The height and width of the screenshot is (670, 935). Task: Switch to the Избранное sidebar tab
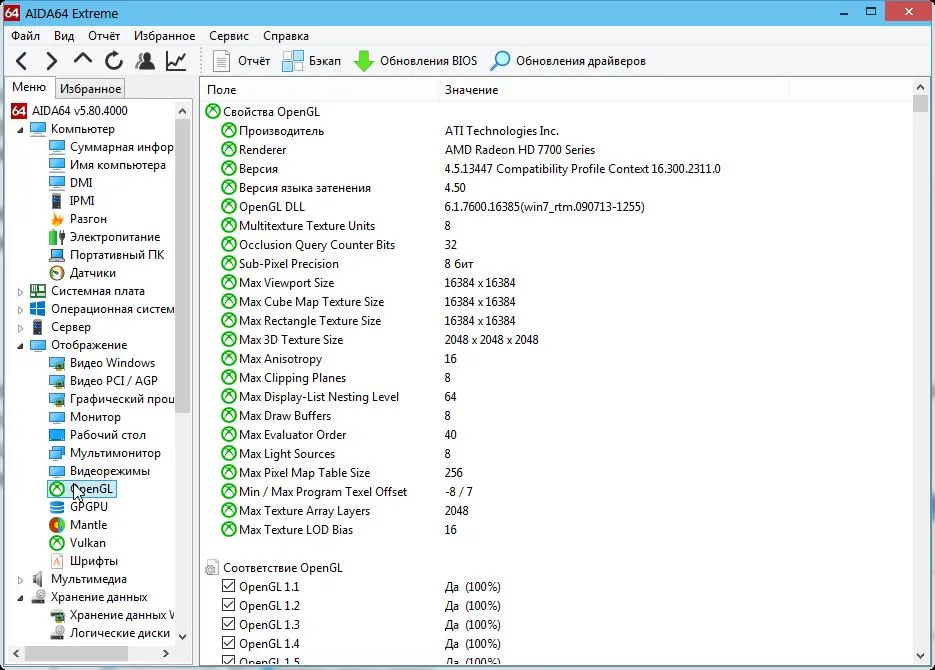point(91,89)
